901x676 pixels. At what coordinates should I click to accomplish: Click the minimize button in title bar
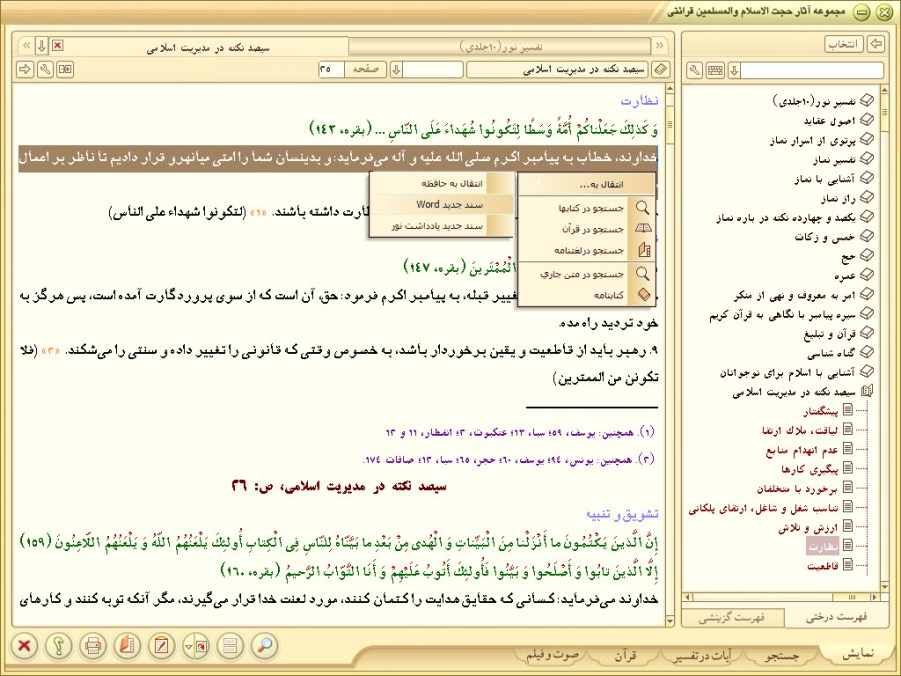861,13
